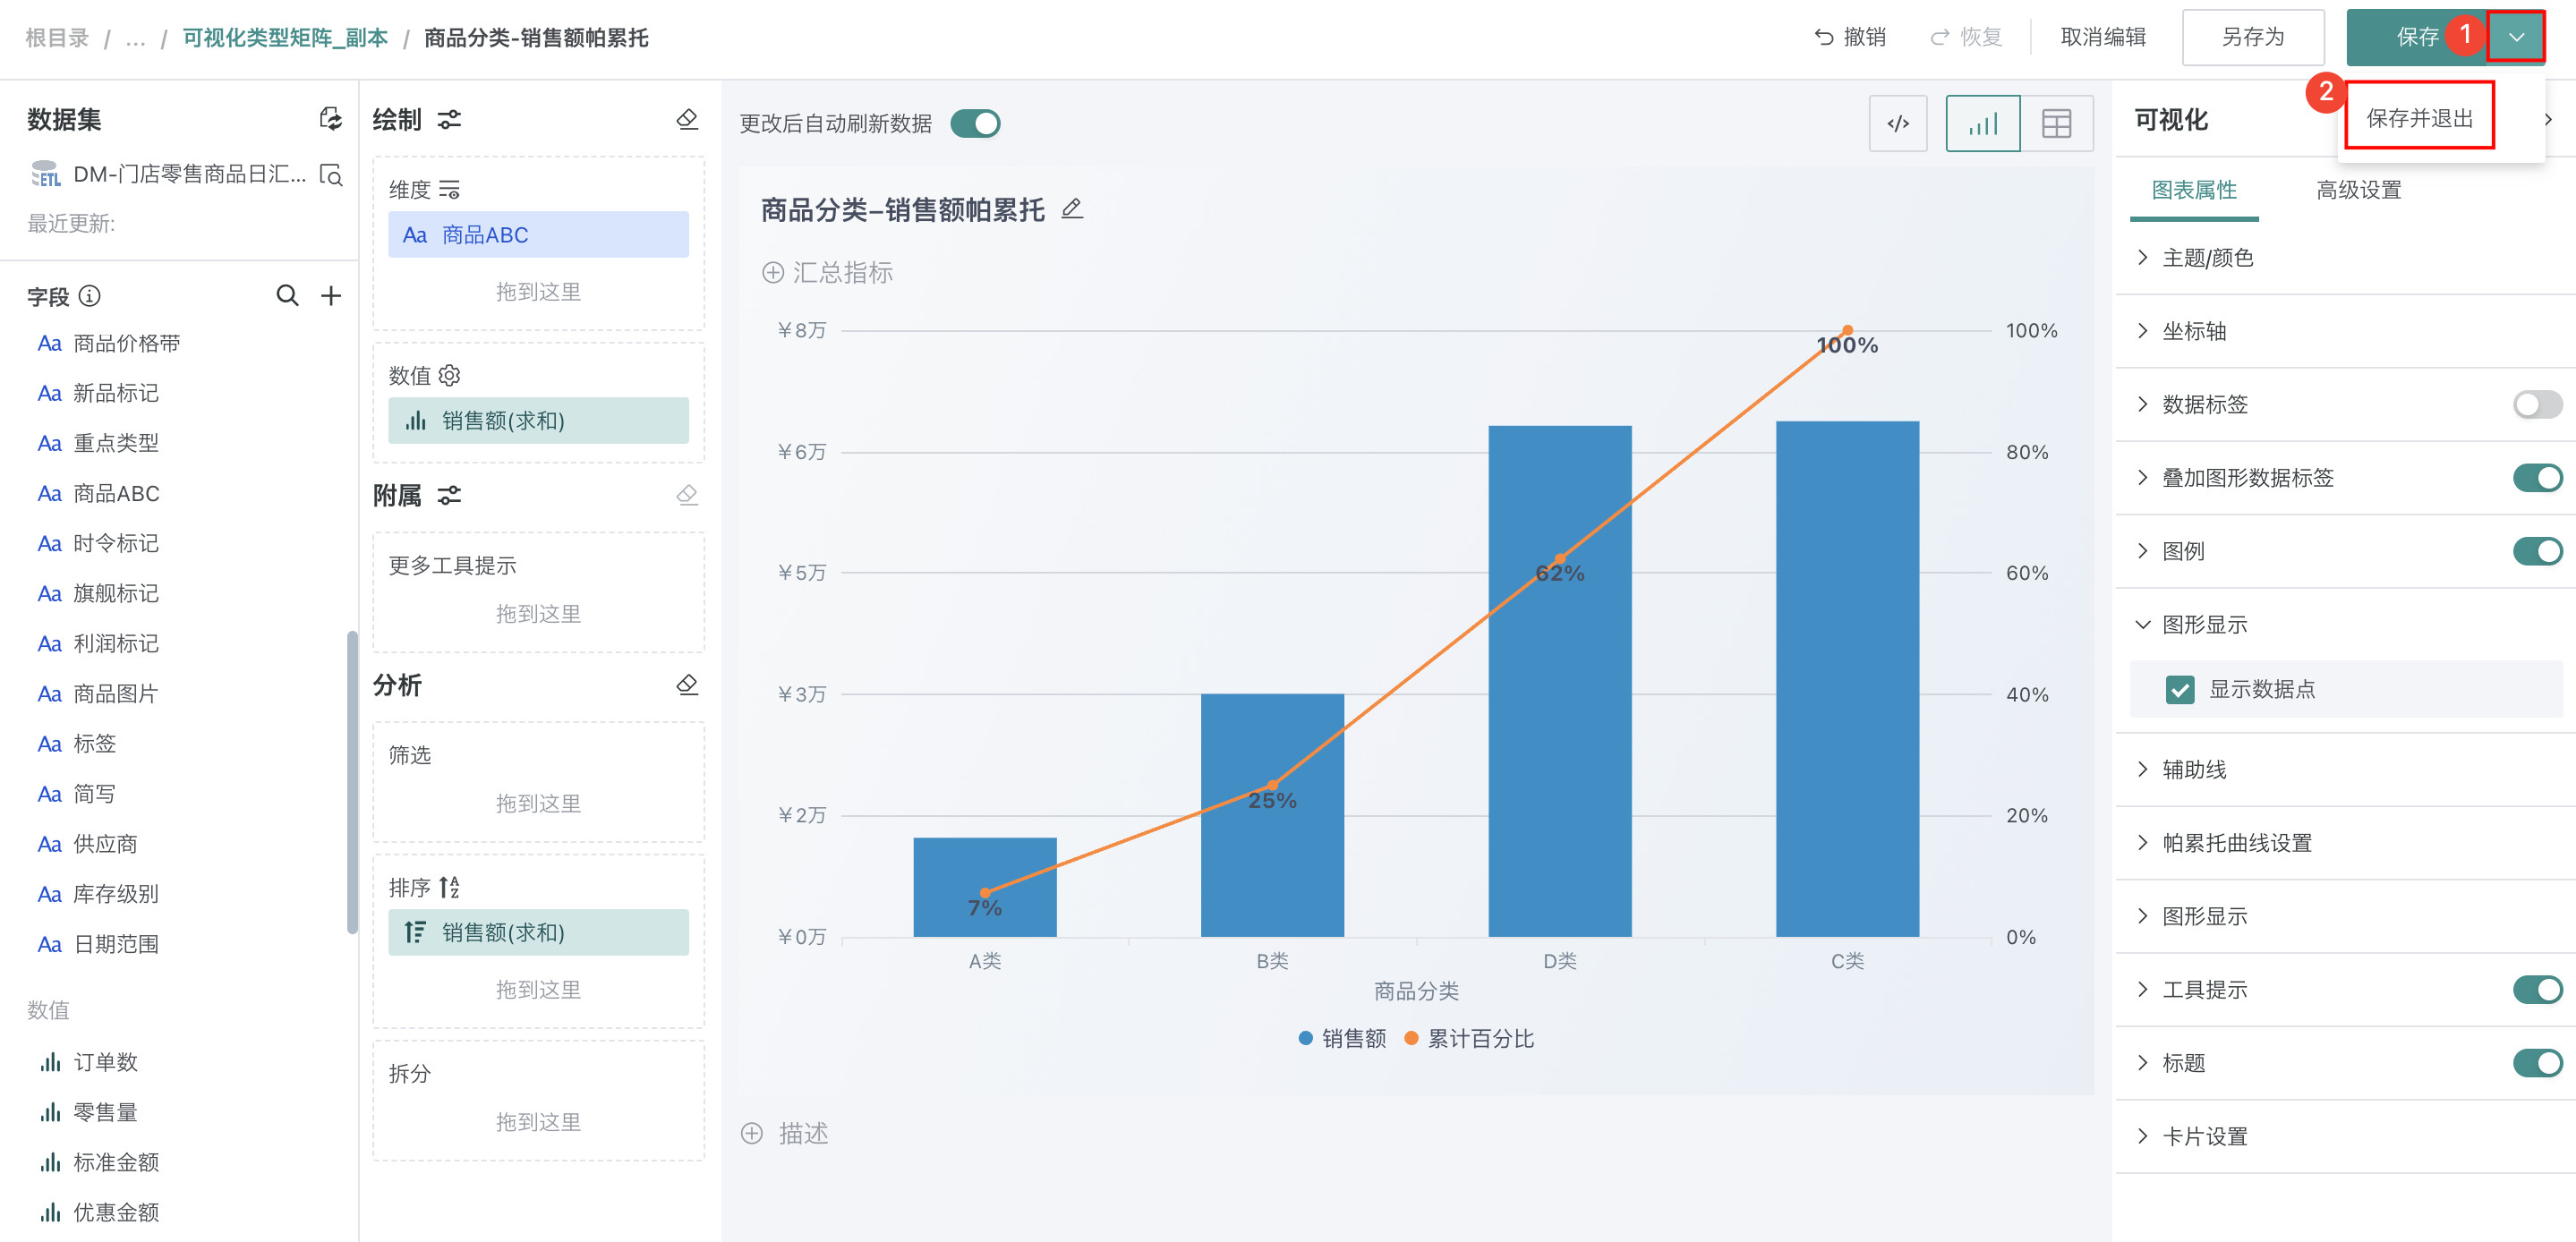Viewport: 2576px width, 1242px height.
Task: Choose 保存并退出 from the dropdown menu
Action: (2419, 118)
